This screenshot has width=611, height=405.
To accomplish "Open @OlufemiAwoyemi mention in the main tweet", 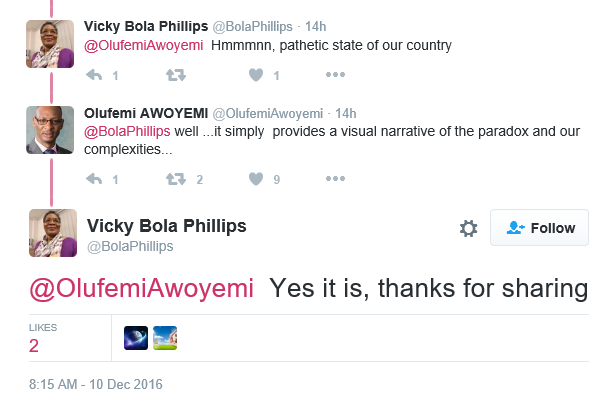I will (141, 289).
